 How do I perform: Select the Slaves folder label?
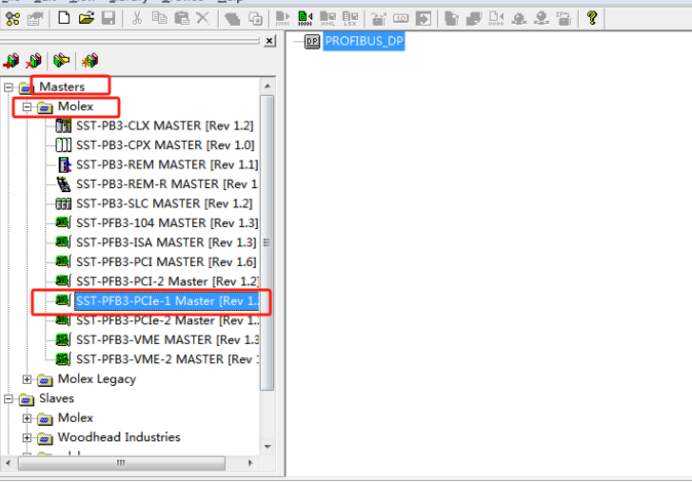point(56,398)
